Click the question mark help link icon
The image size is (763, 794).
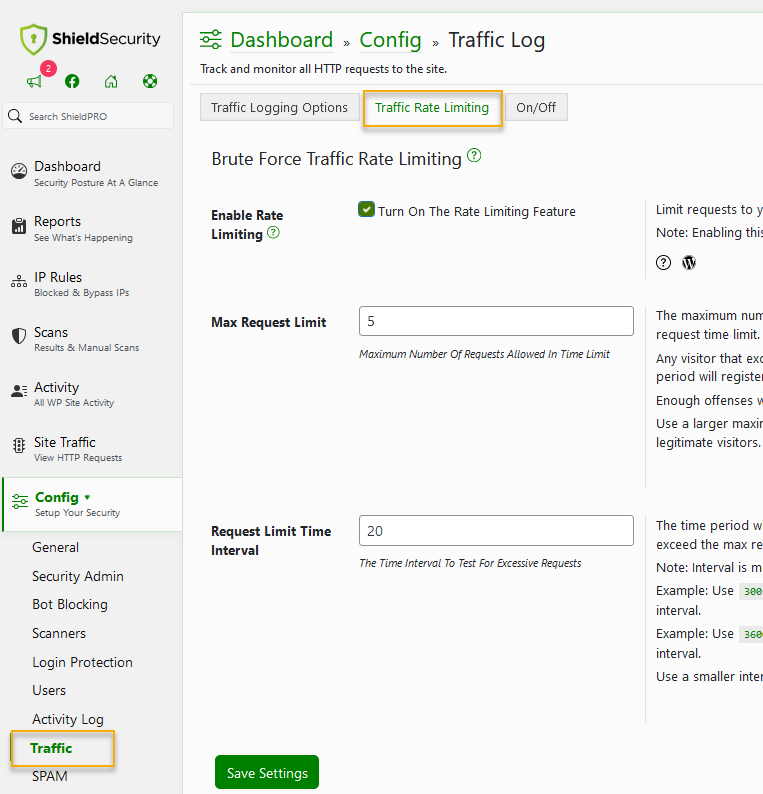coord(663,262)
